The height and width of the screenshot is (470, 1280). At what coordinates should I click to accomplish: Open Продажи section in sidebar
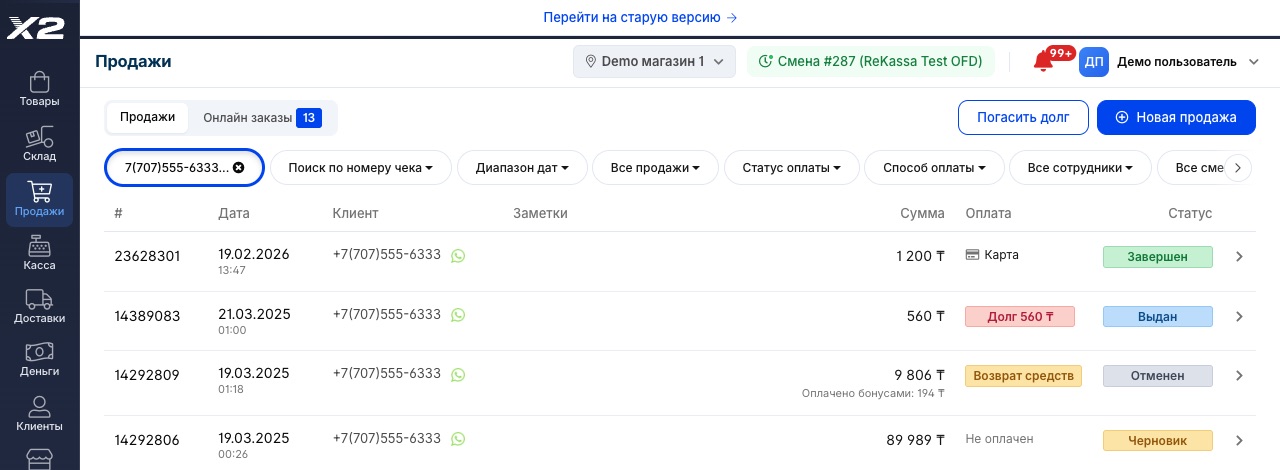coord(39,199)
